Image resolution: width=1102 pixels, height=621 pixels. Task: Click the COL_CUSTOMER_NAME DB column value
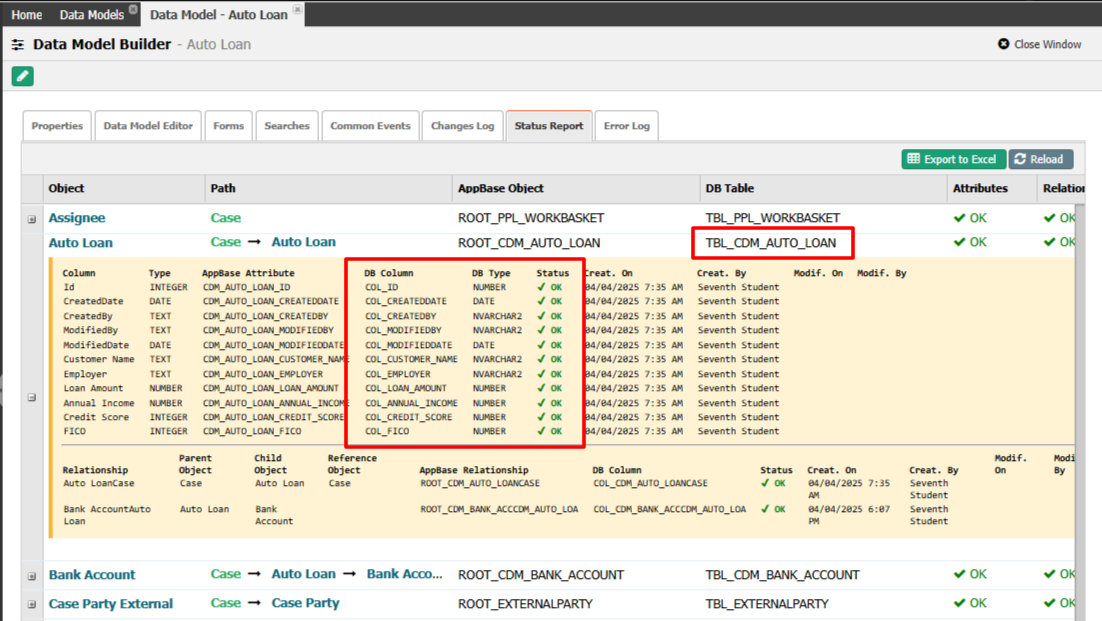click(411, 359)
